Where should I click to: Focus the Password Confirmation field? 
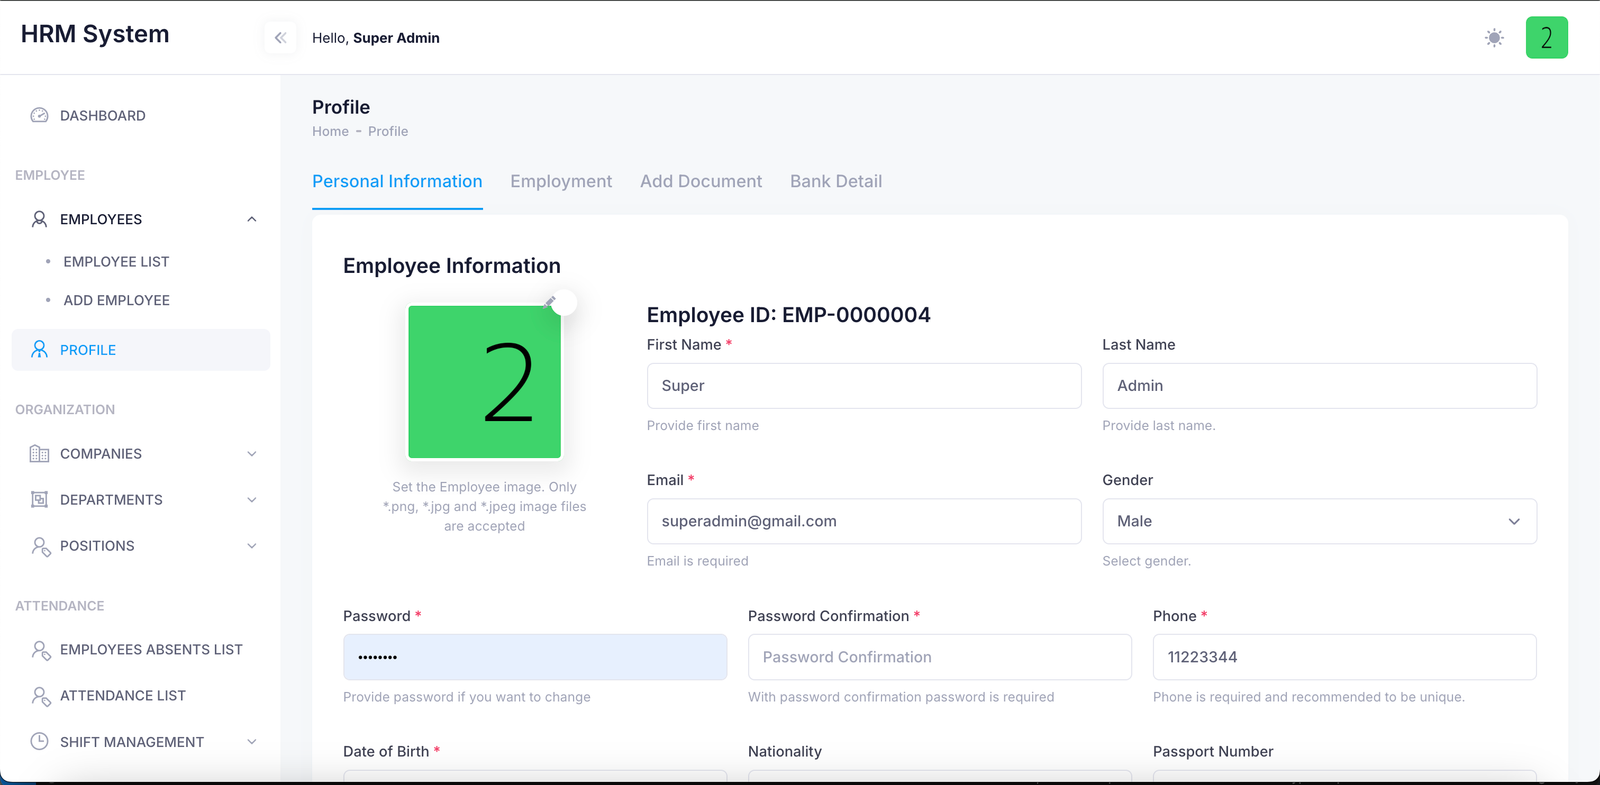click(939, 657)
